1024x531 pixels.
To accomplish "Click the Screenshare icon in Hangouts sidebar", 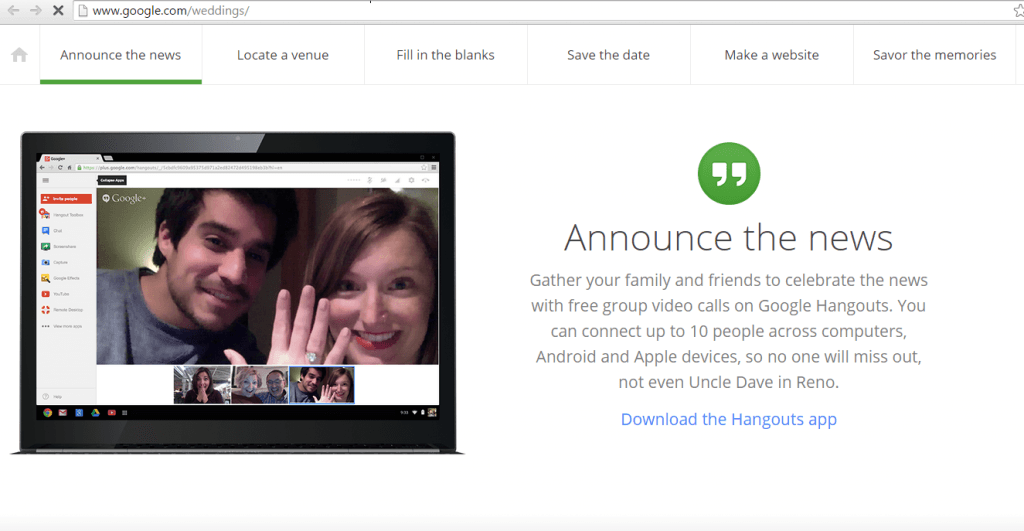I will tap(46, 246).
